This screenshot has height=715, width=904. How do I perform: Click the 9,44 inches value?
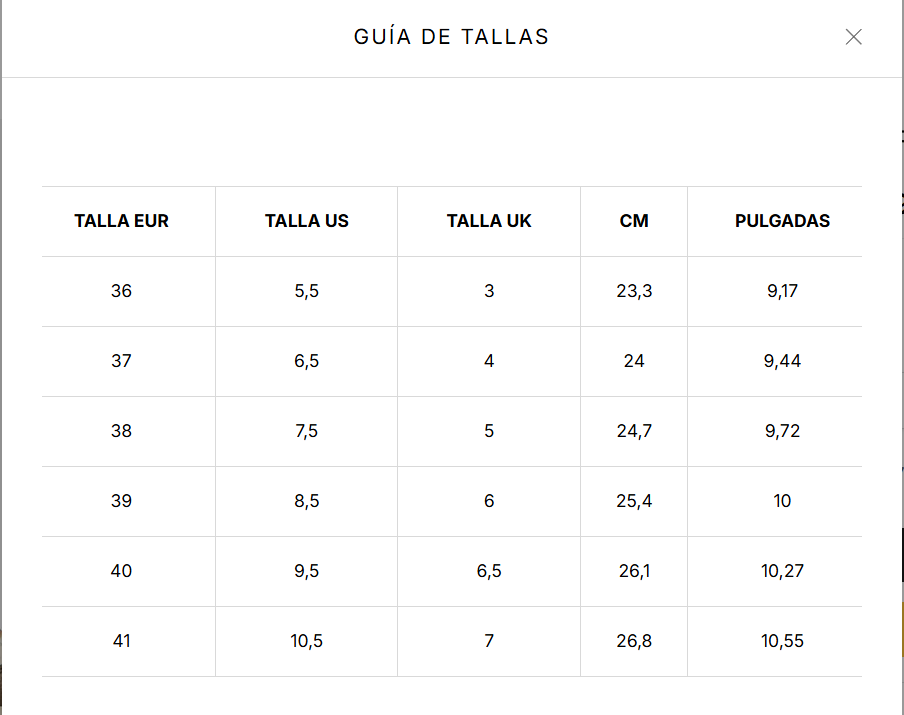point(782,361)
